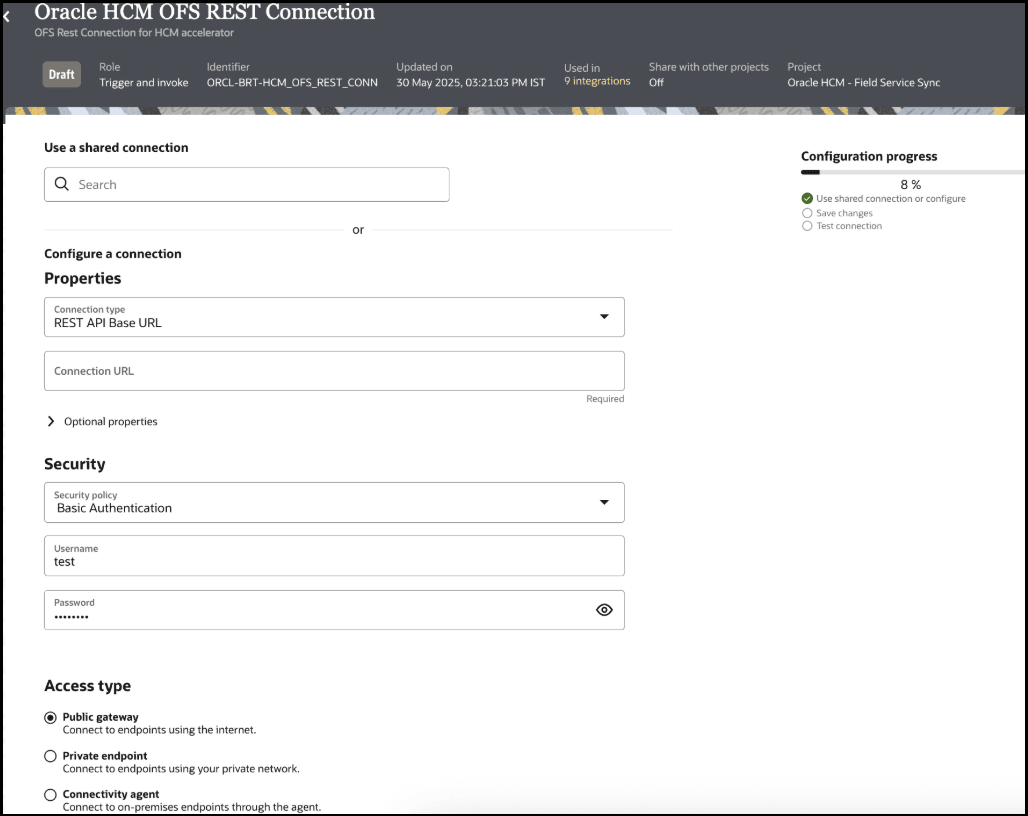Click the Connection URL input field
1028x816 pixels.
pyautogui.click(x=334, y=371)
